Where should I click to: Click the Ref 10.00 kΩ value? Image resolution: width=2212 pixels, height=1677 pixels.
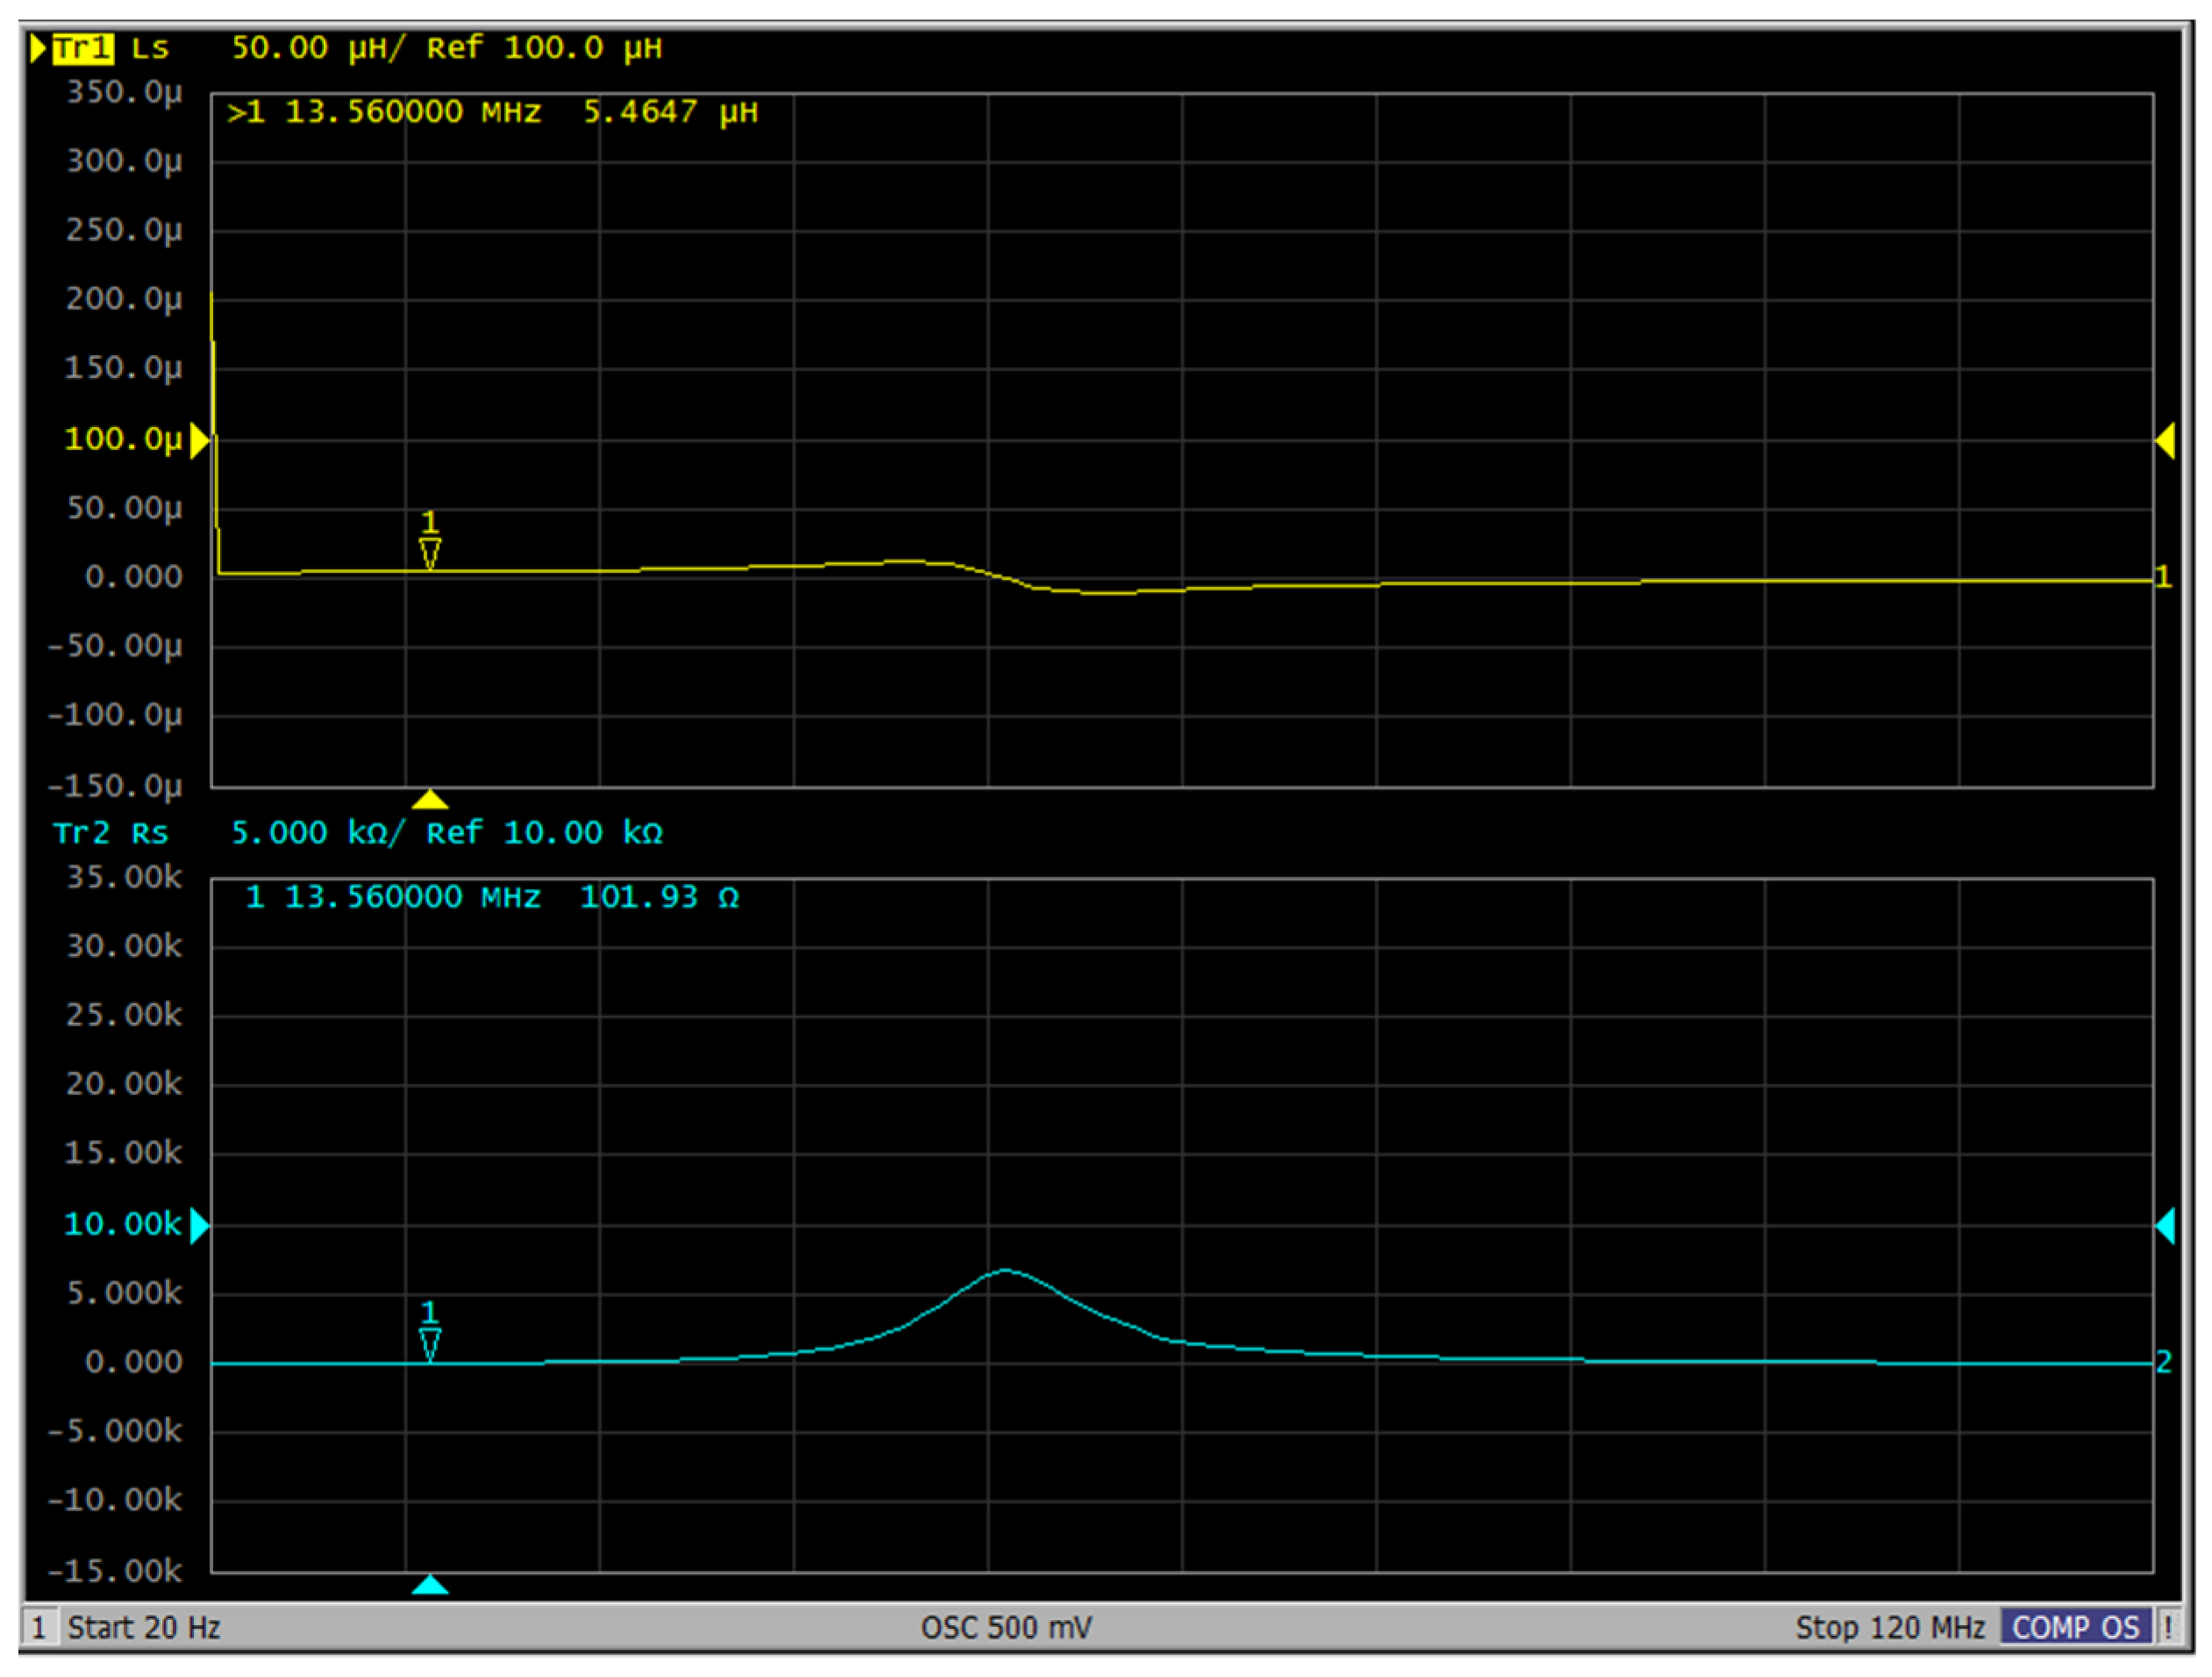pos(545,833)
